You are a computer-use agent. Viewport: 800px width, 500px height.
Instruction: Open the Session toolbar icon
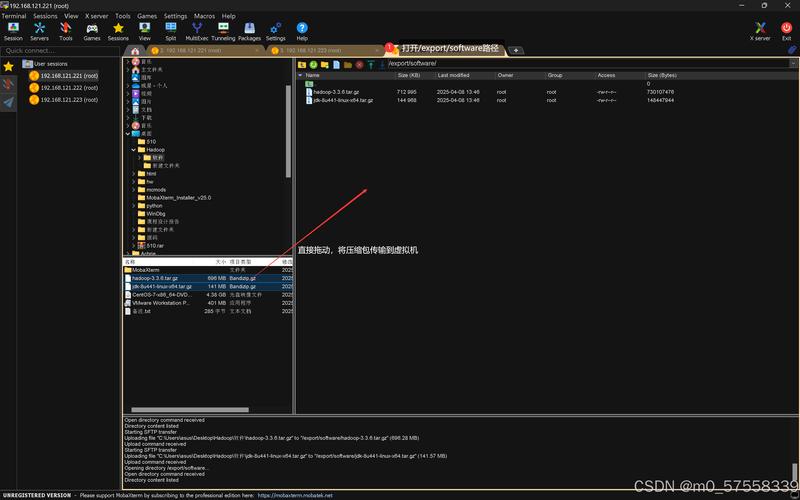(x=13, y=31)
